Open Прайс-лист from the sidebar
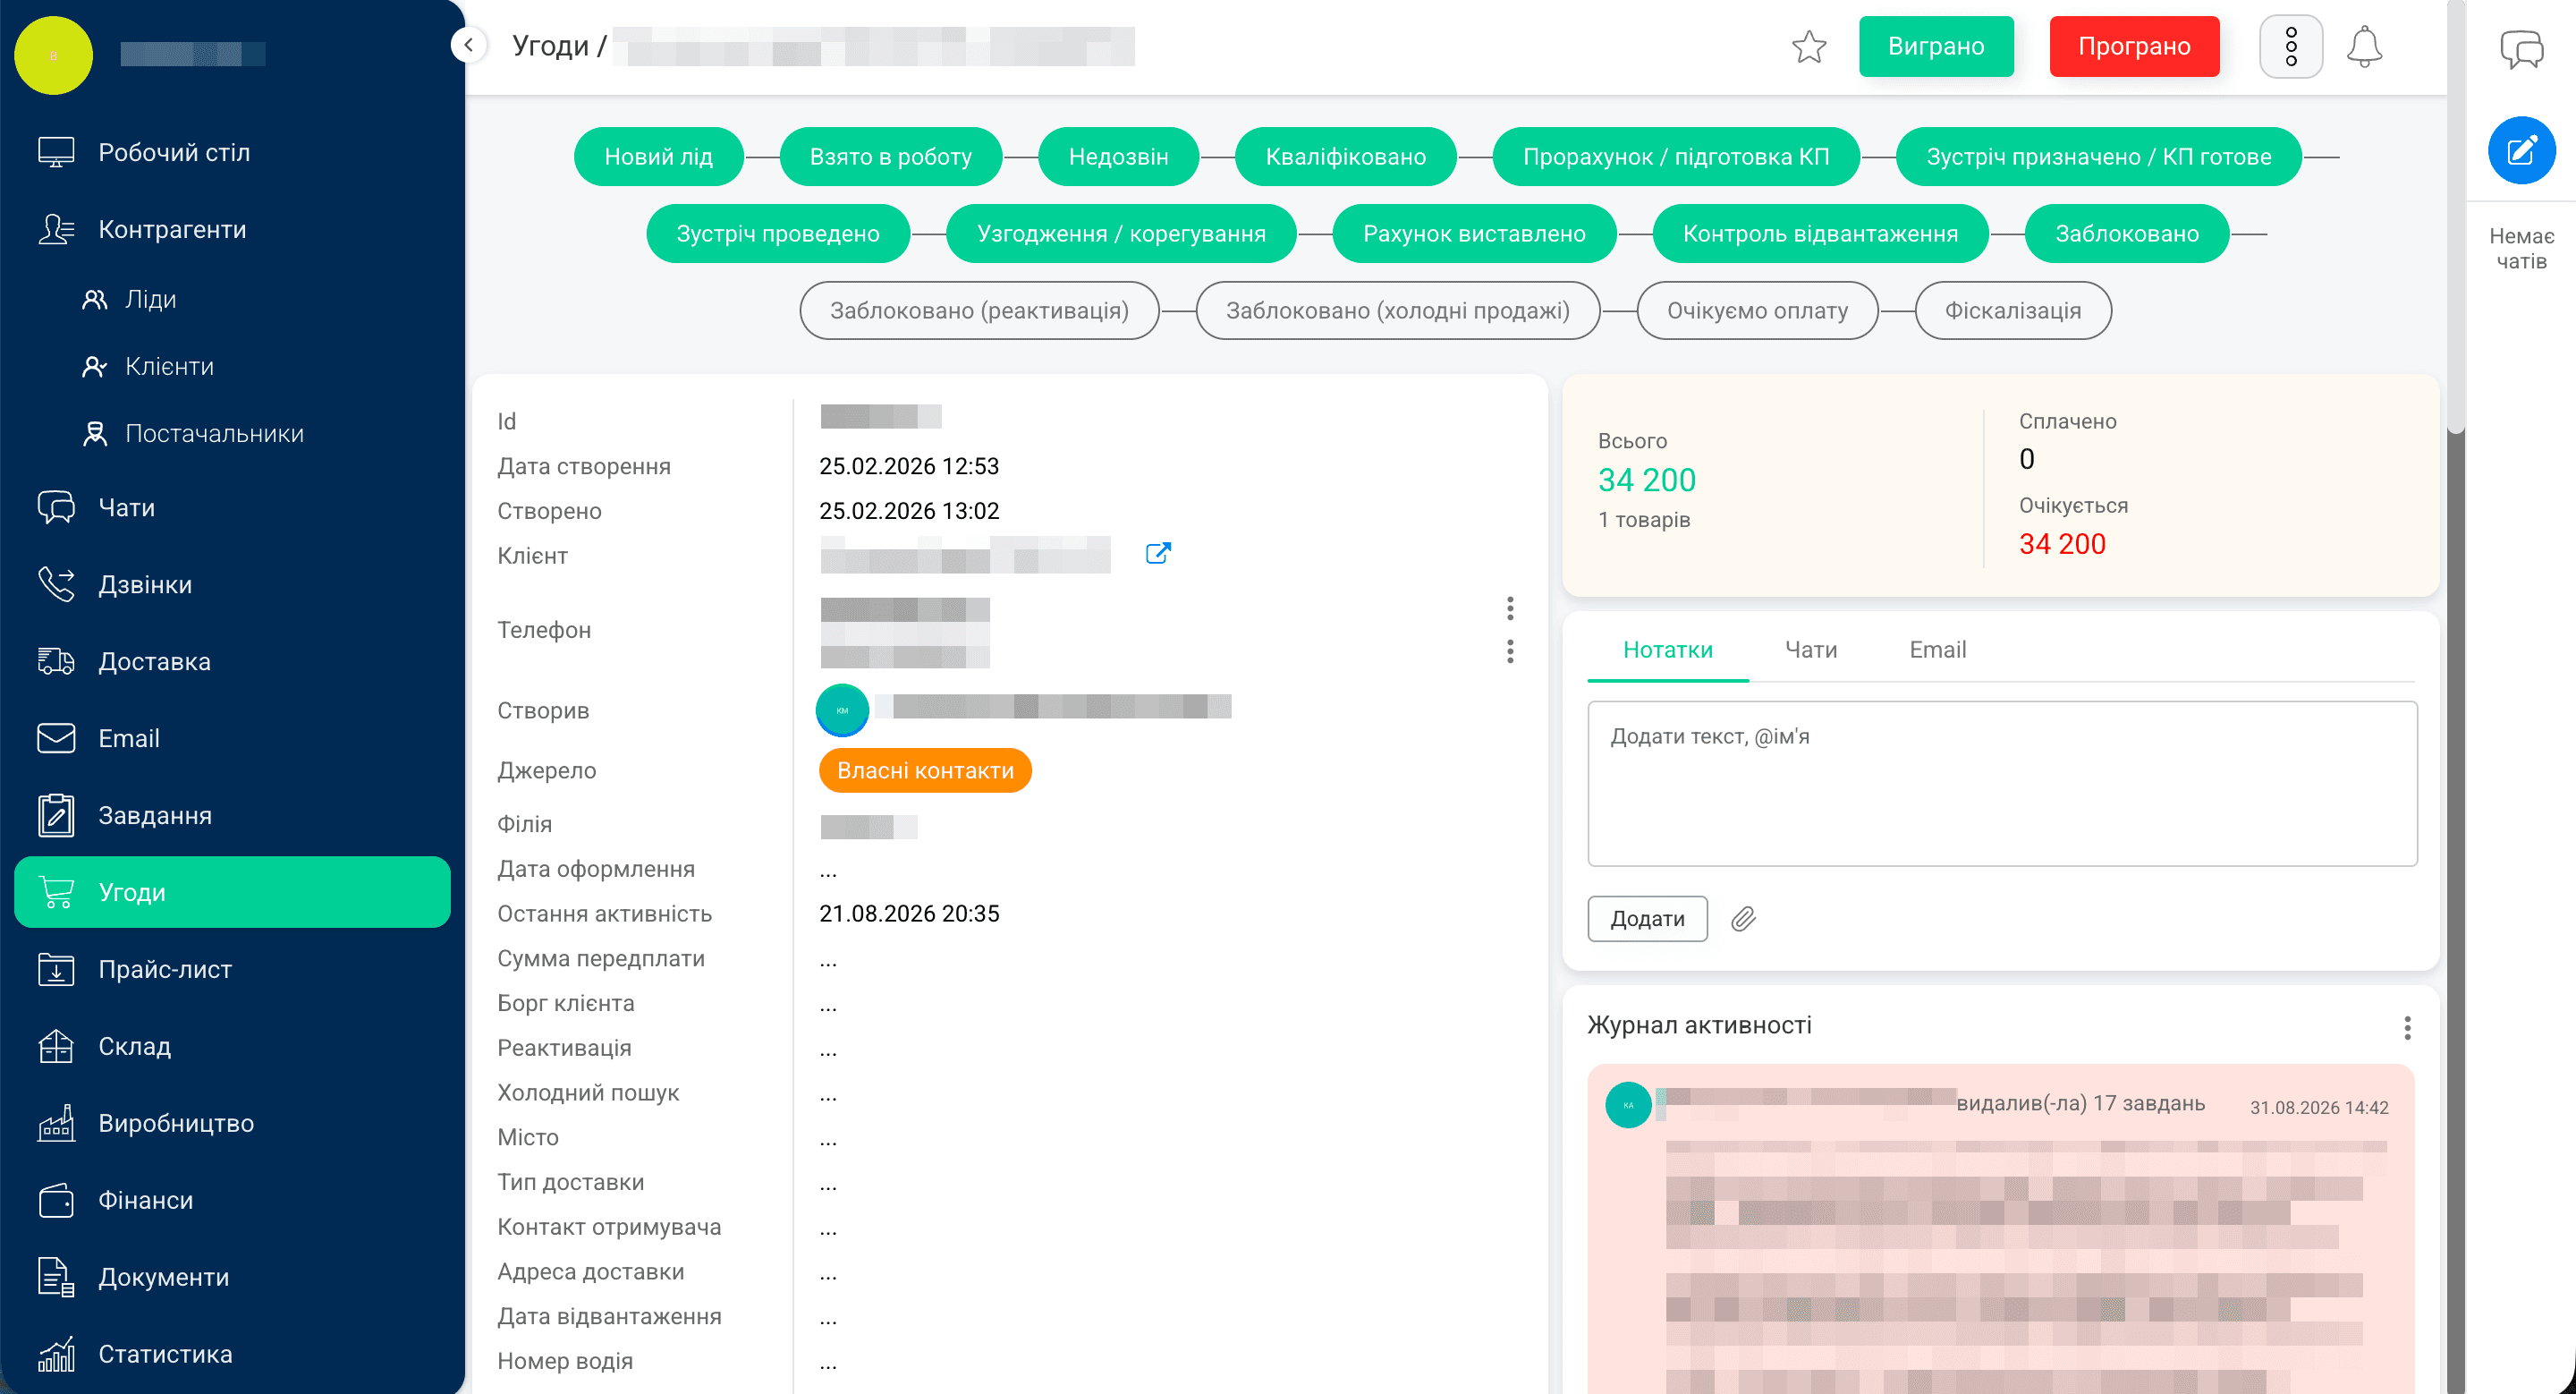Viewport: 2576px width, 1394px height. pos(232,969)
